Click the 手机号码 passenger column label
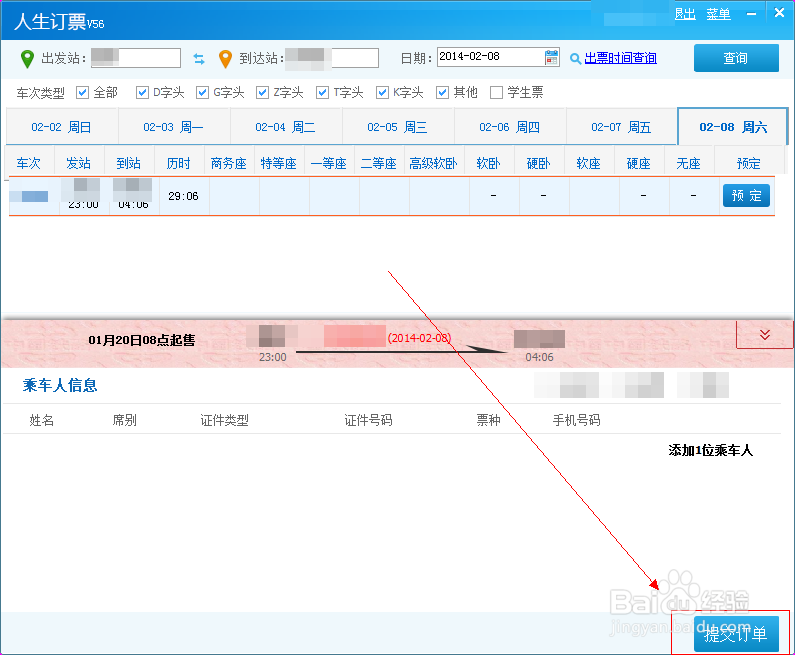Viewport: 795px width, 655px height. point(576,420)
